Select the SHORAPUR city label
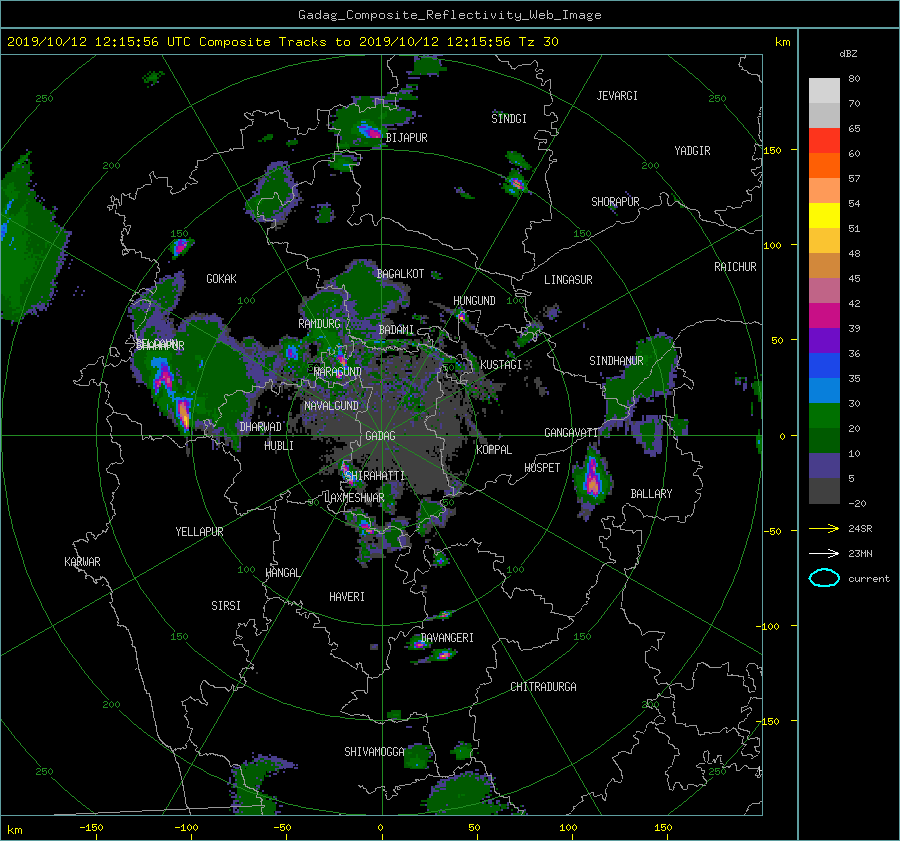The height and width of the screenshot is (841, 900). 615,202
